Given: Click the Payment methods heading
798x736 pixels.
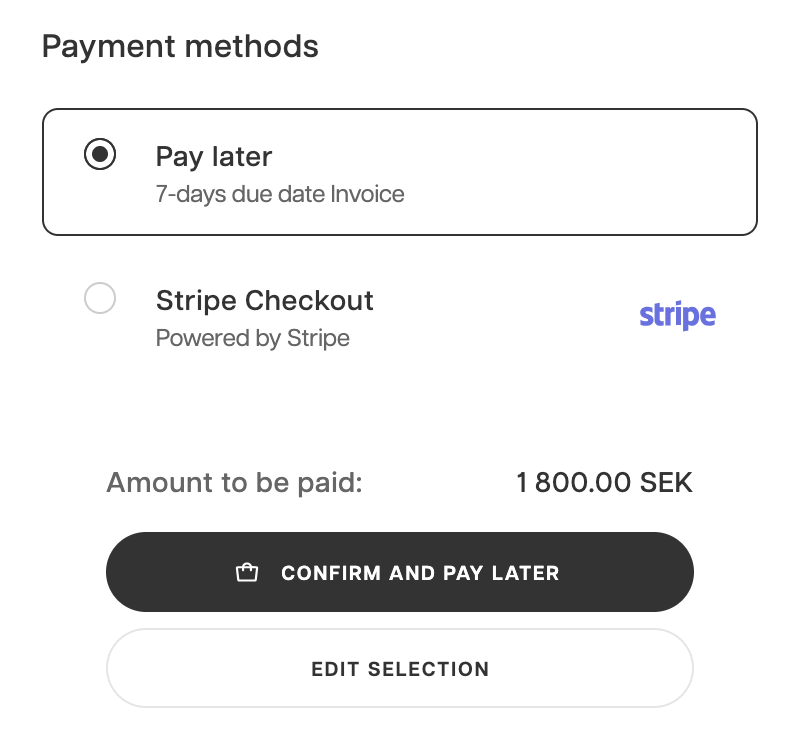Looking at the screenshot, I should click(x=180, y=46).
